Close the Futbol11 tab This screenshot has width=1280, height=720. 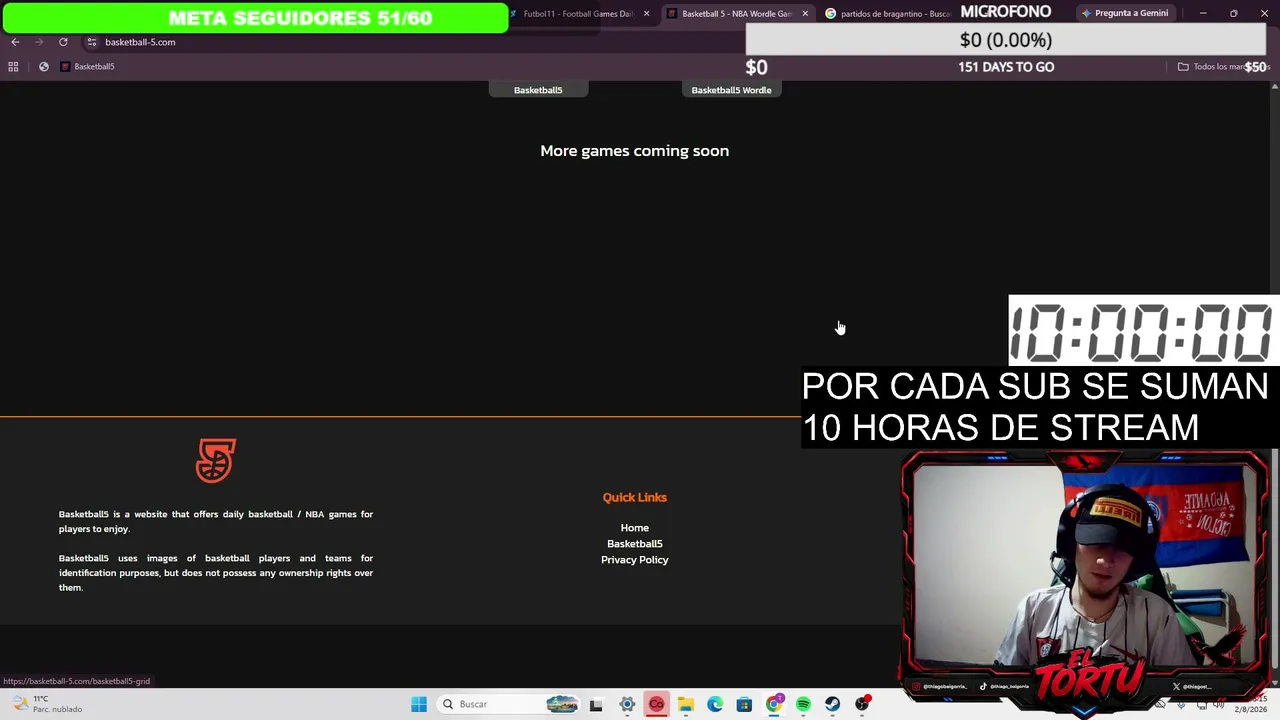(646, 14)
